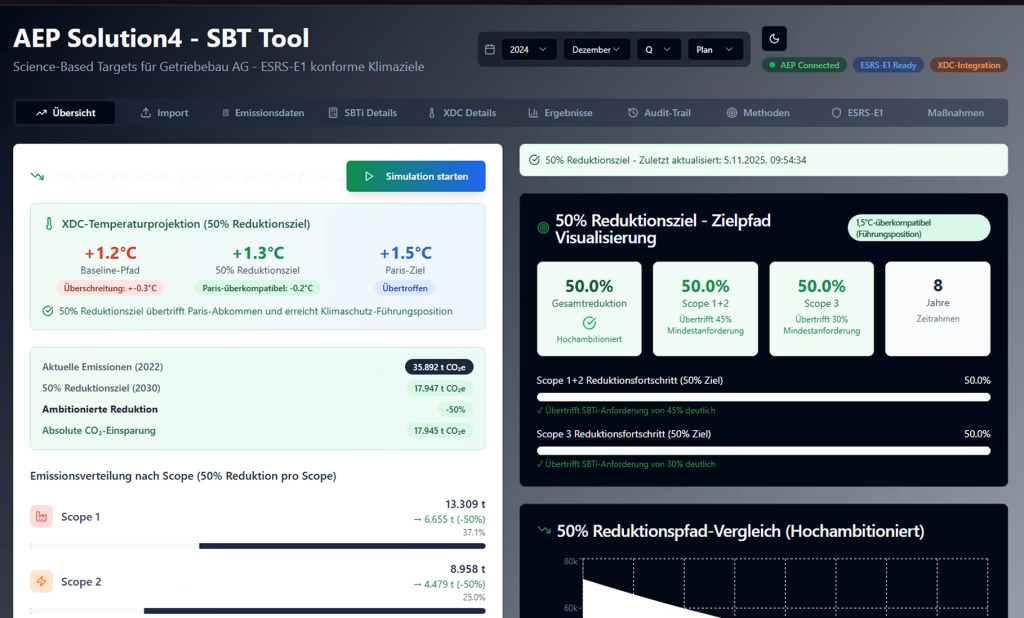The height and width of the screenshot is (618, 1024).
Task: Click the check icon in the update status banner
Action: [534, 160]
